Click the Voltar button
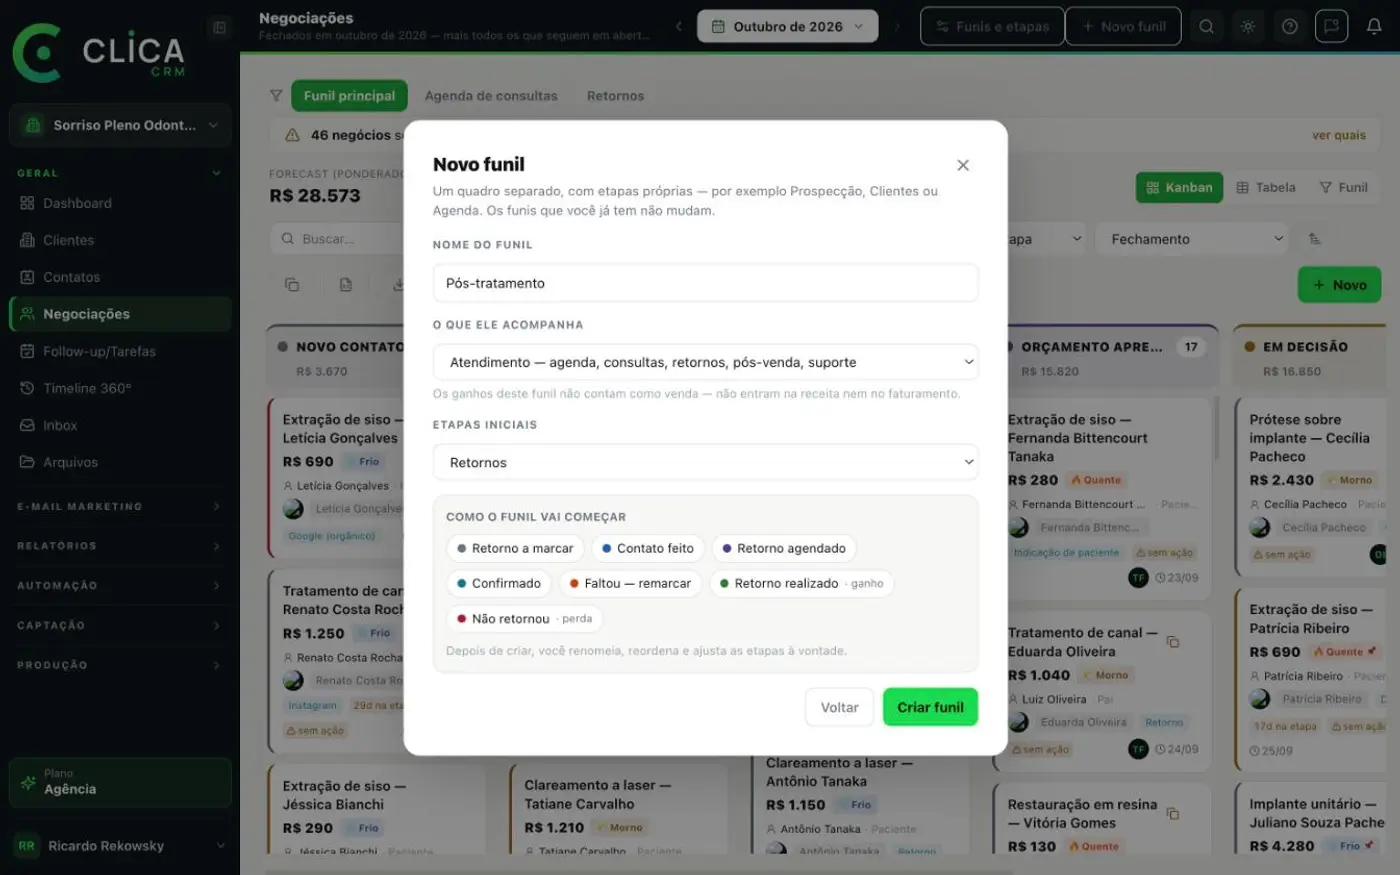The image size is (1400, 875). tap(840, 707)
